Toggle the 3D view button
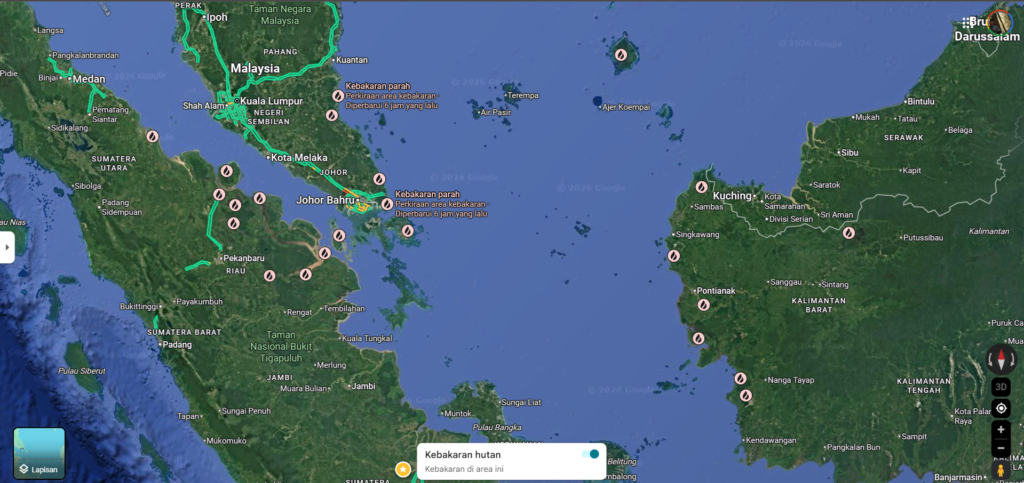 click(x=1001, y=387)
